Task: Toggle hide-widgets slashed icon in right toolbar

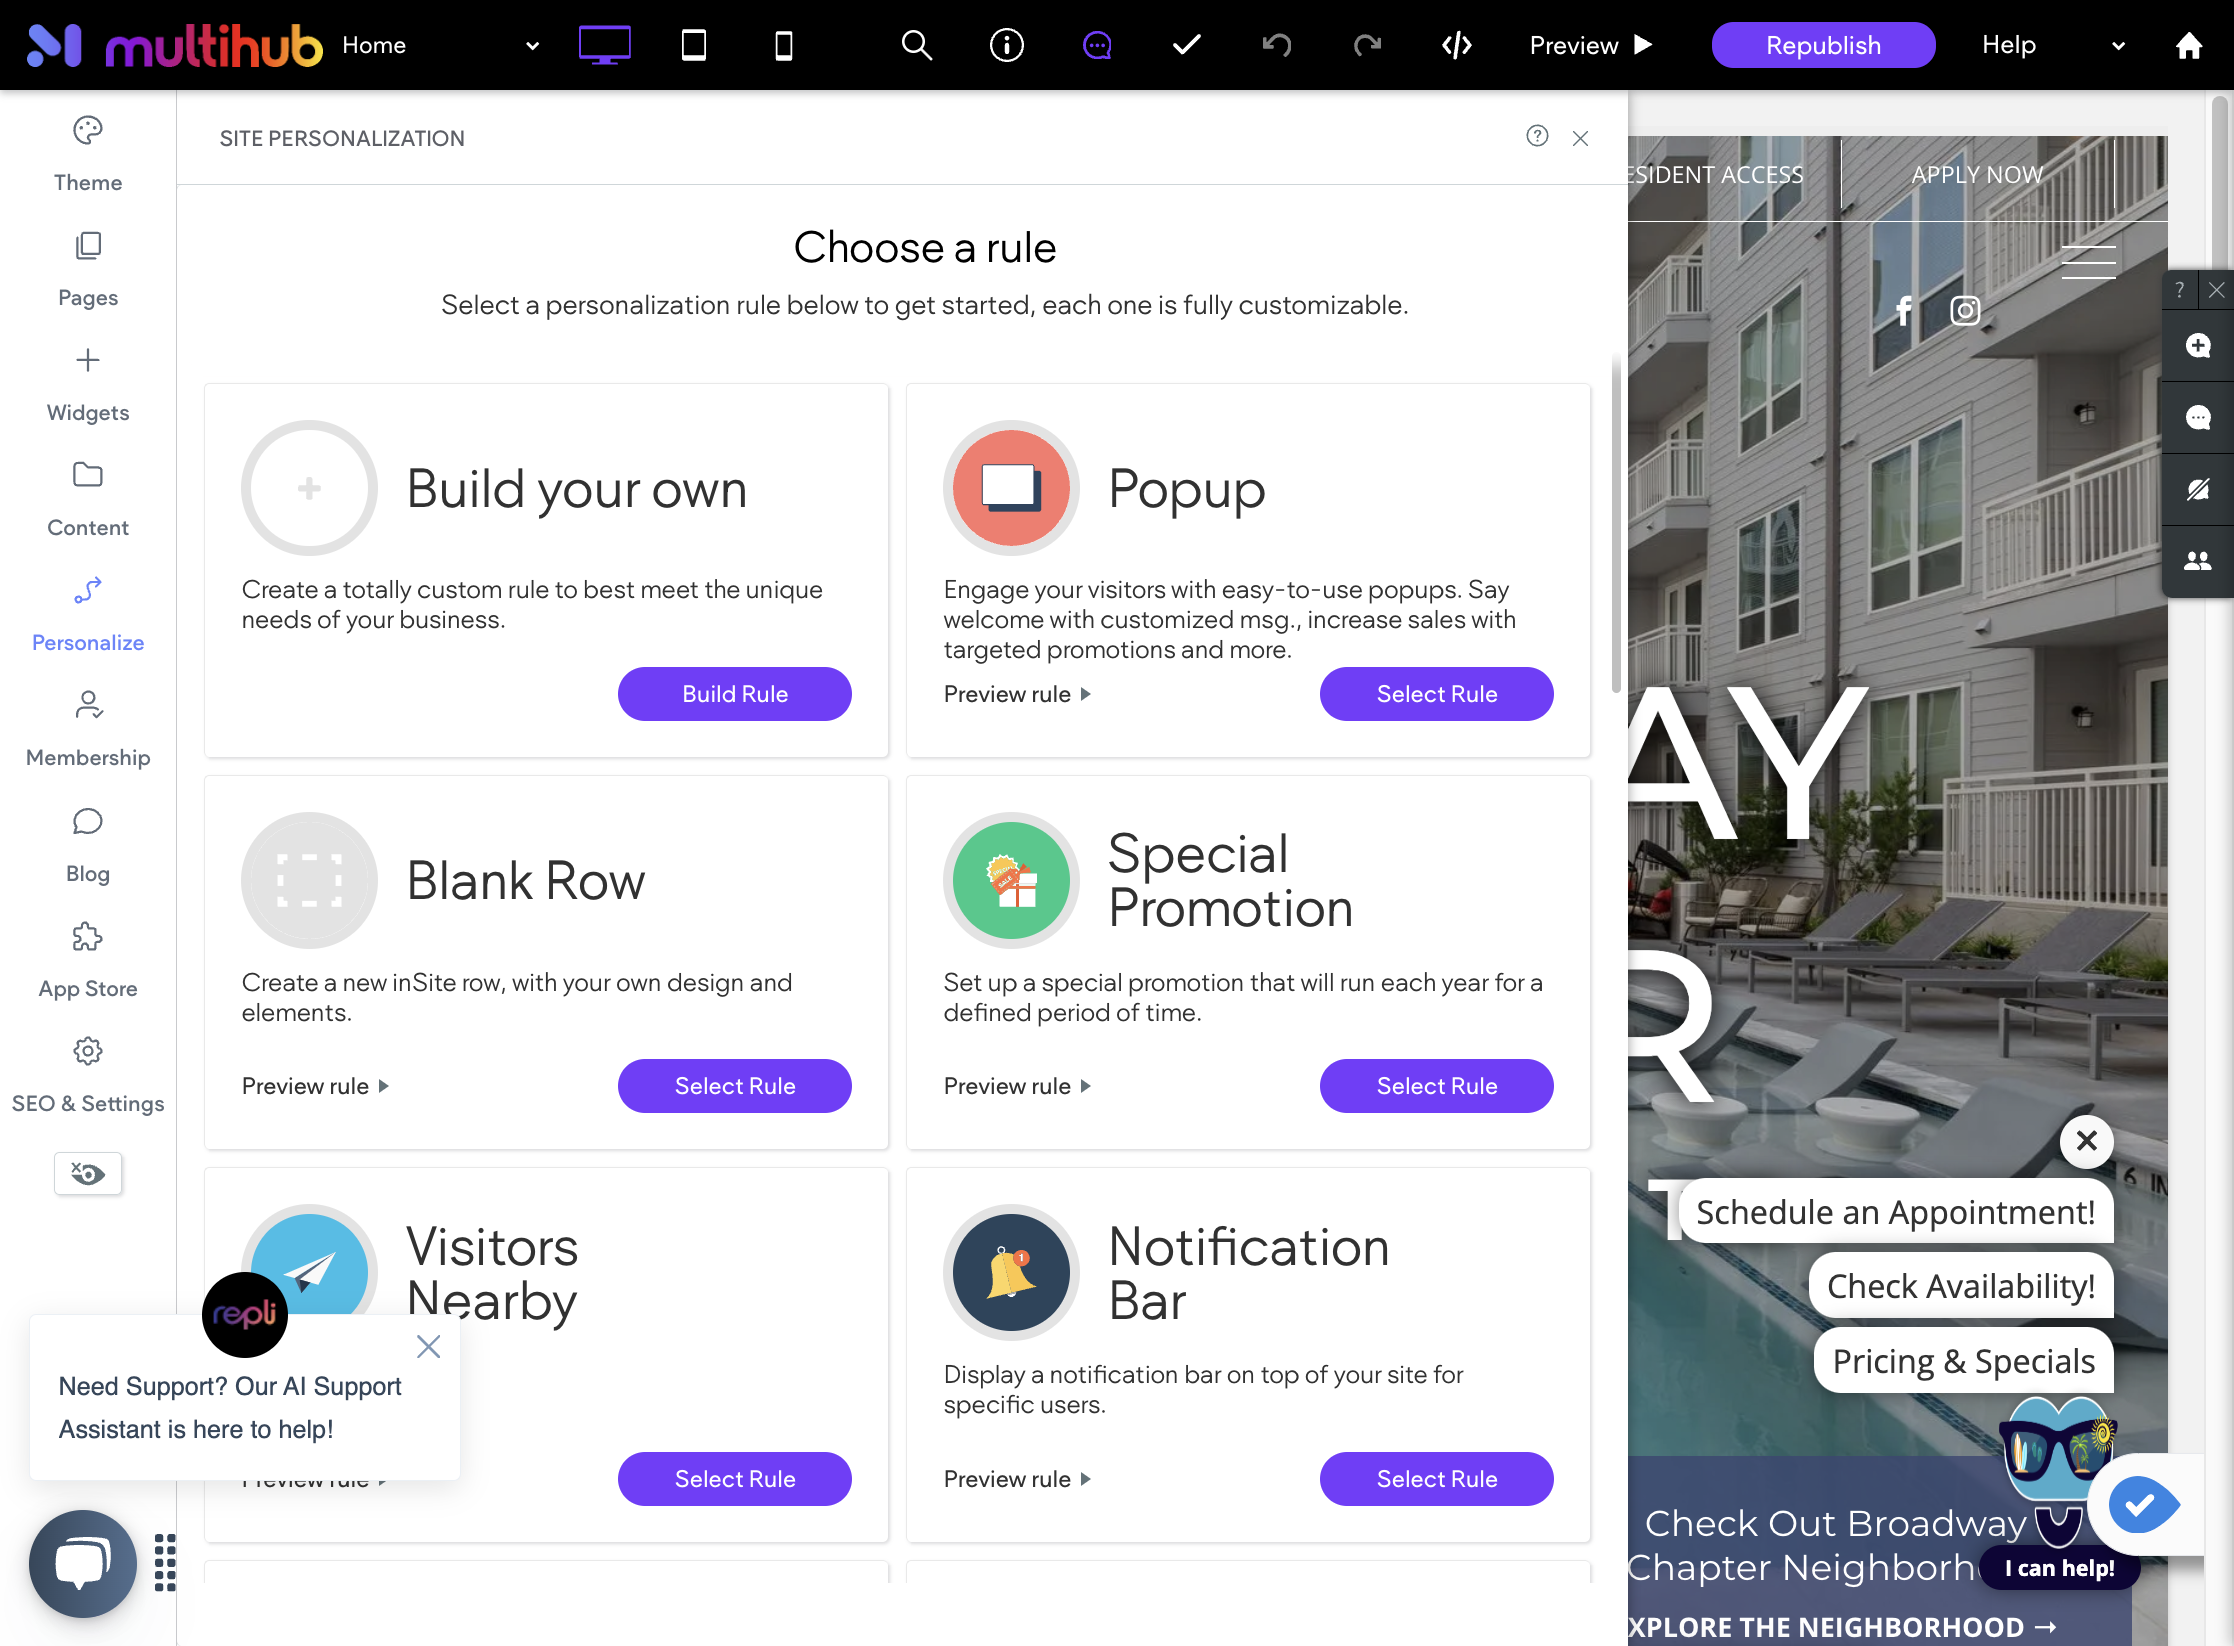Action: coord(2198,490)
